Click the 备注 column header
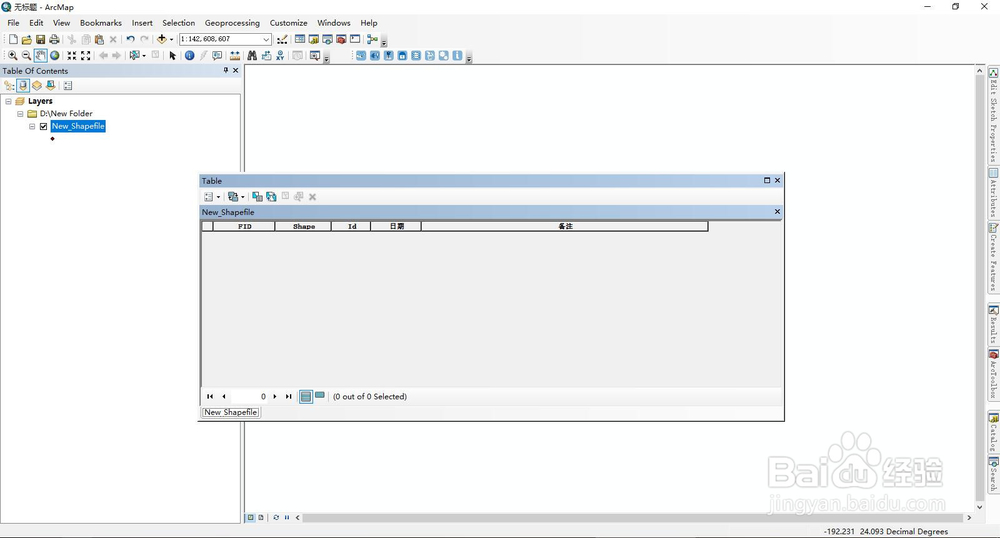Image resolution: width=1000 pixels, height=538 pixels. click(x=565, y=226)
